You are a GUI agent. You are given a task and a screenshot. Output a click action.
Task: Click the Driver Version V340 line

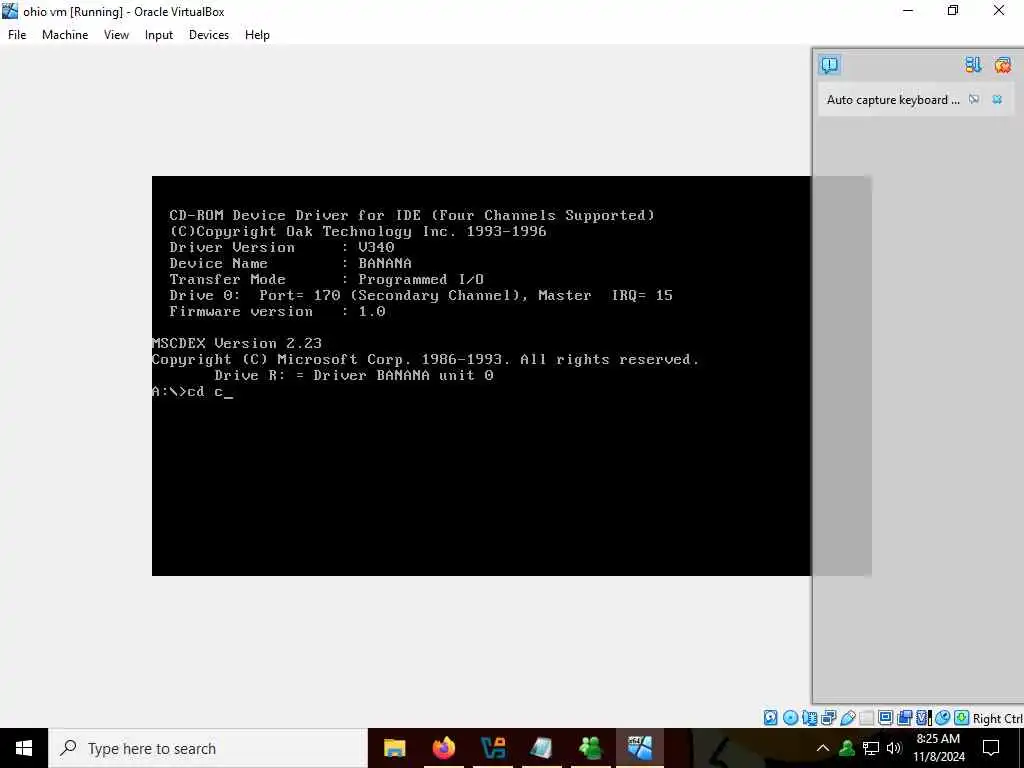point(281,248)
